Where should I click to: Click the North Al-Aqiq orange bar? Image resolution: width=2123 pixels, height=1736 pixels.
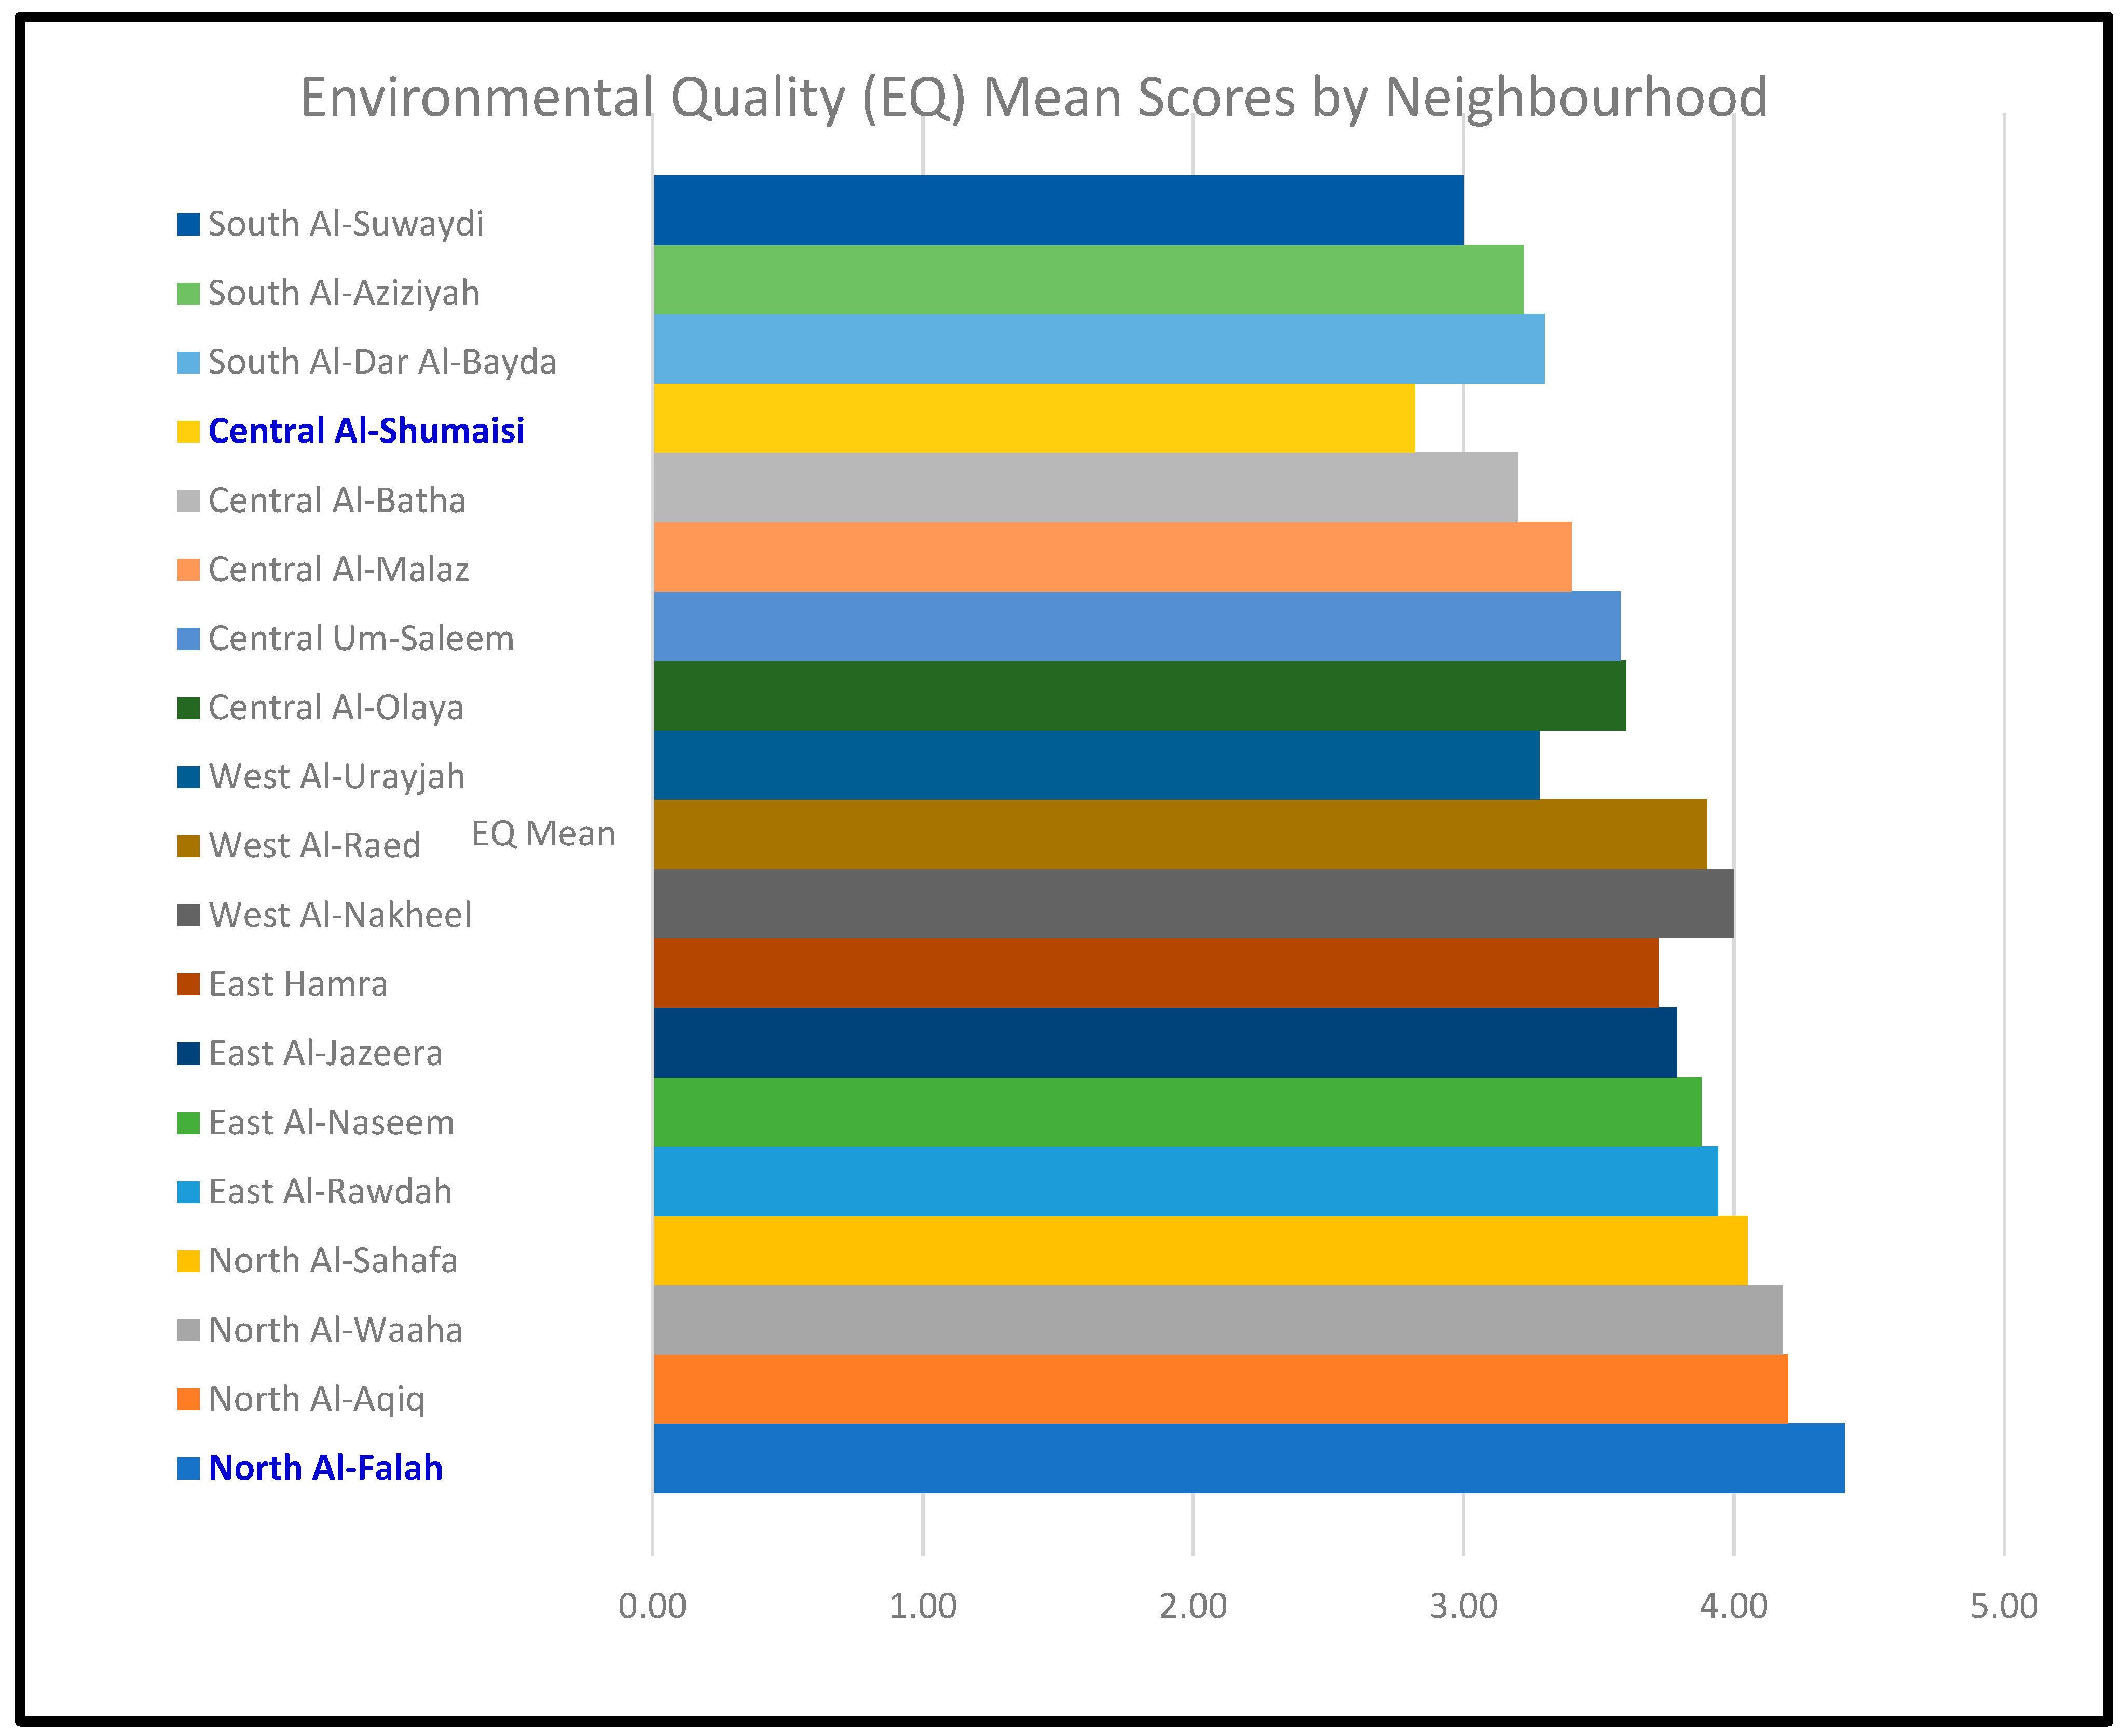(x=1221, y=1389)
